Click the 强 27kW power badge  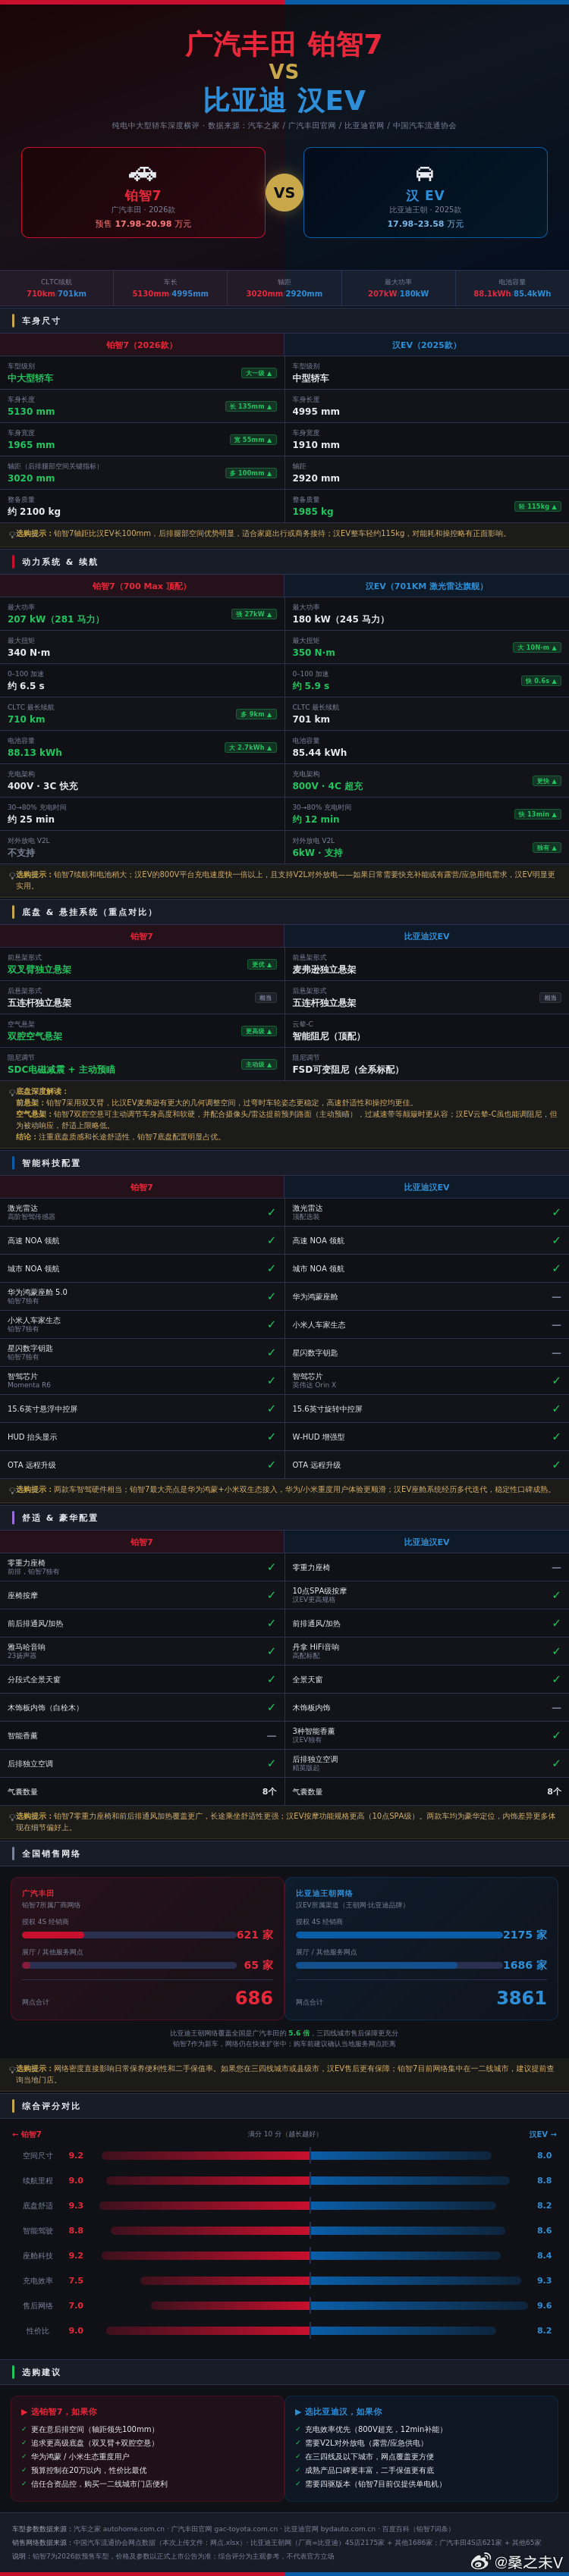click(x=254, y=614)
